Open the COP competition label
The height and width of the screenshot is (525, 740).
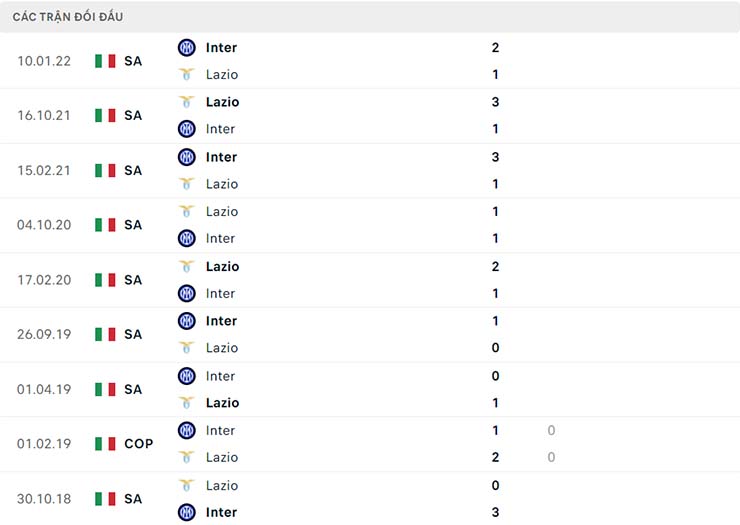click(x=139, y=443)
